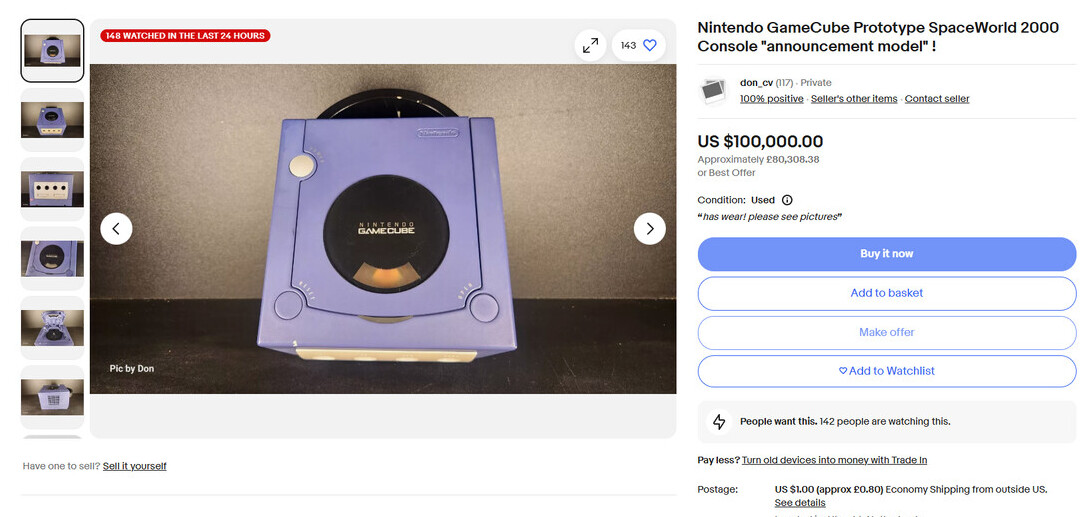The height and width of the screenshot is (517, 1085).
Task: Expand the product image to fullscreen
Action: [591, 45]
